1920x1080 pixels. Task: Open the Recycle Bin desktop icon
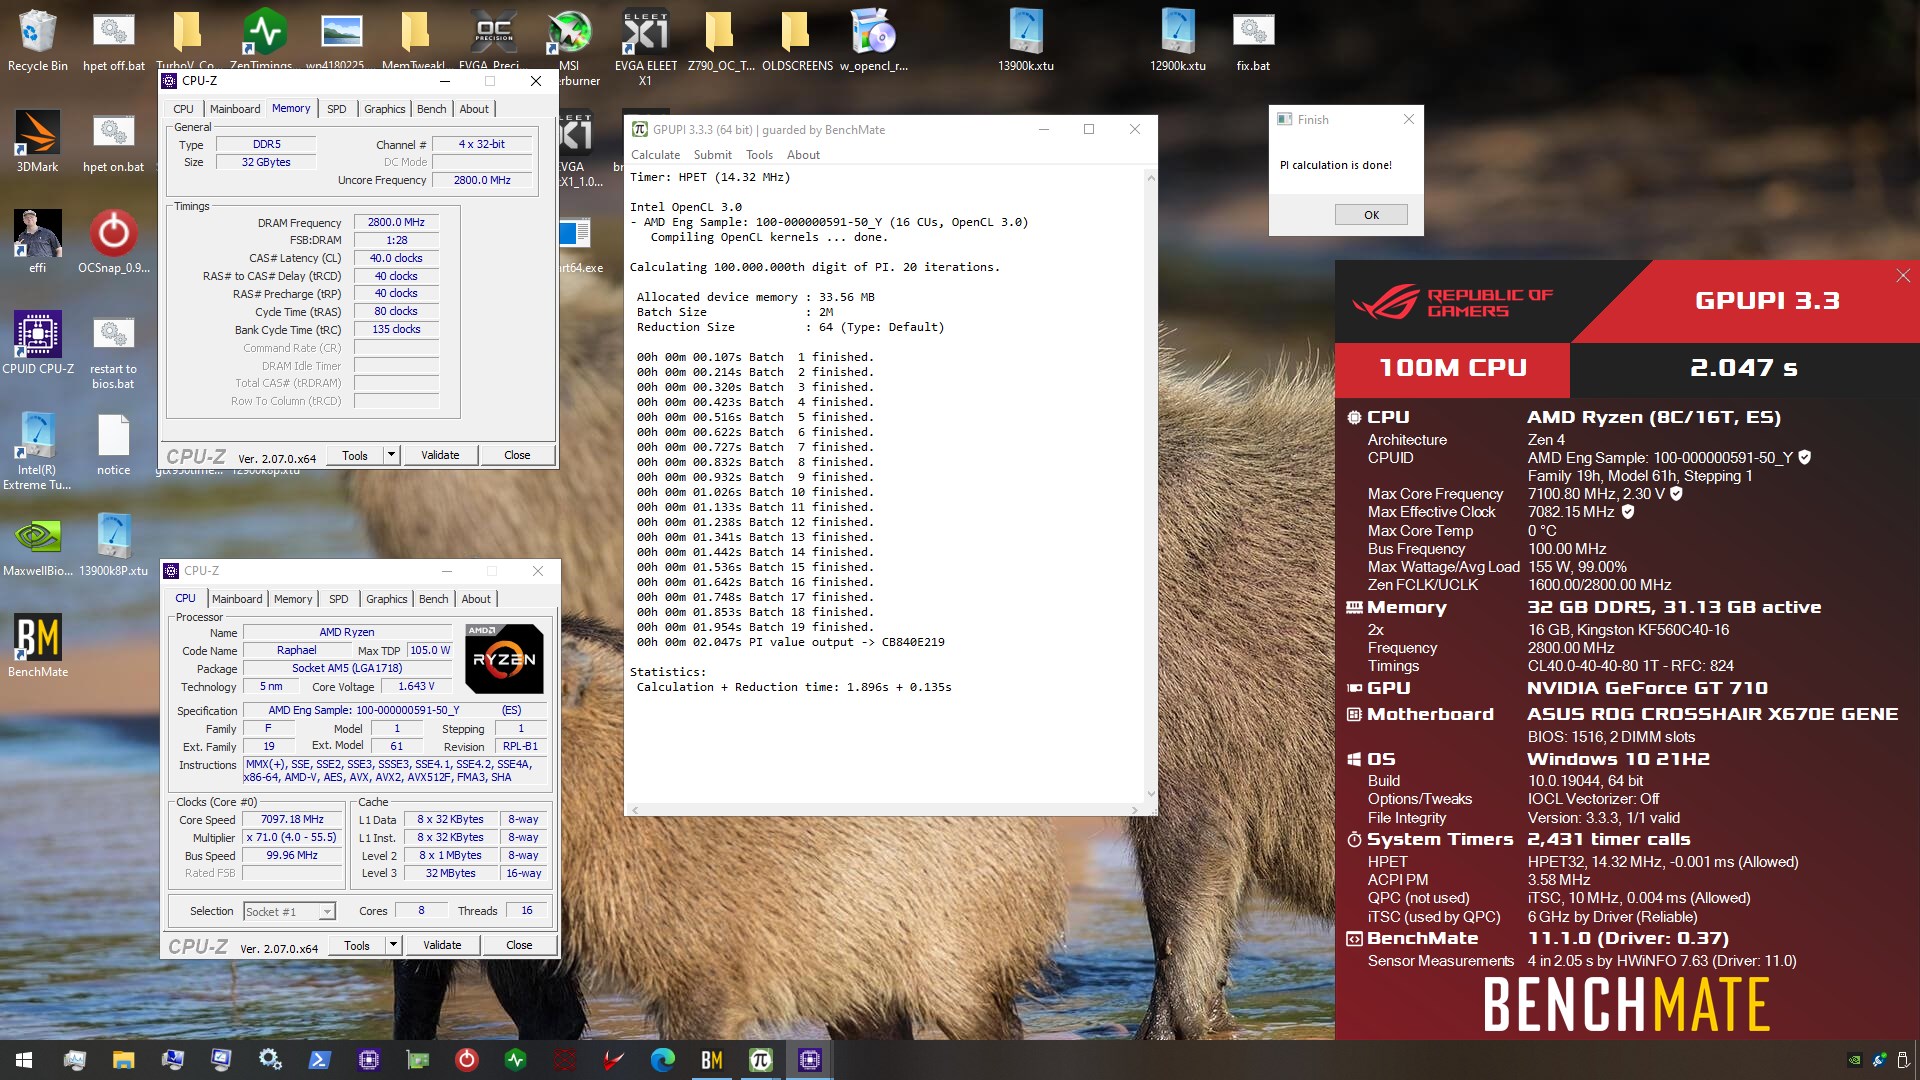tap(38, 40)
